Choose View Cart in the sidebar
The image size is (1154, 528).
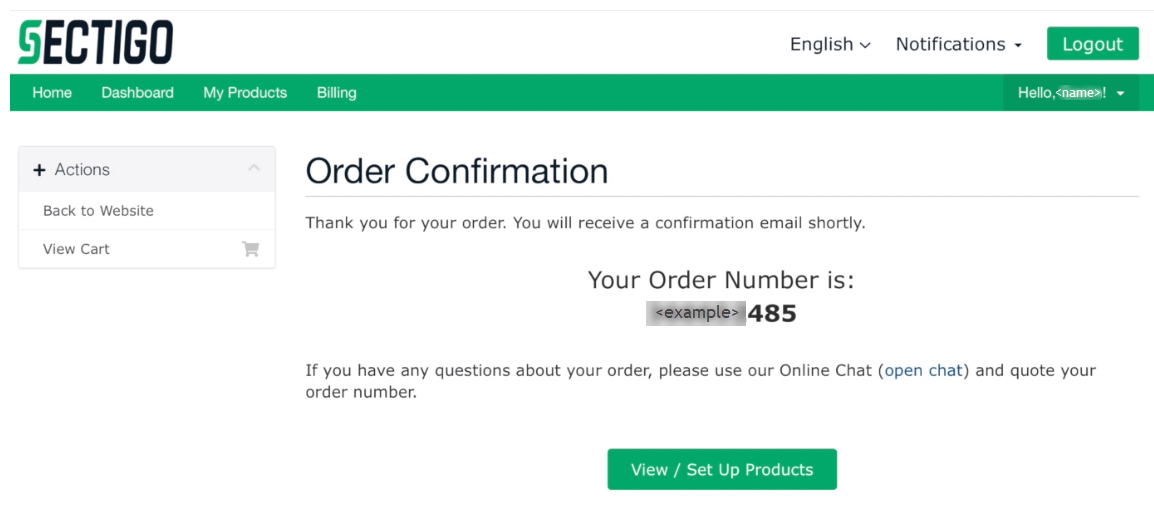(x=76, y=249)
